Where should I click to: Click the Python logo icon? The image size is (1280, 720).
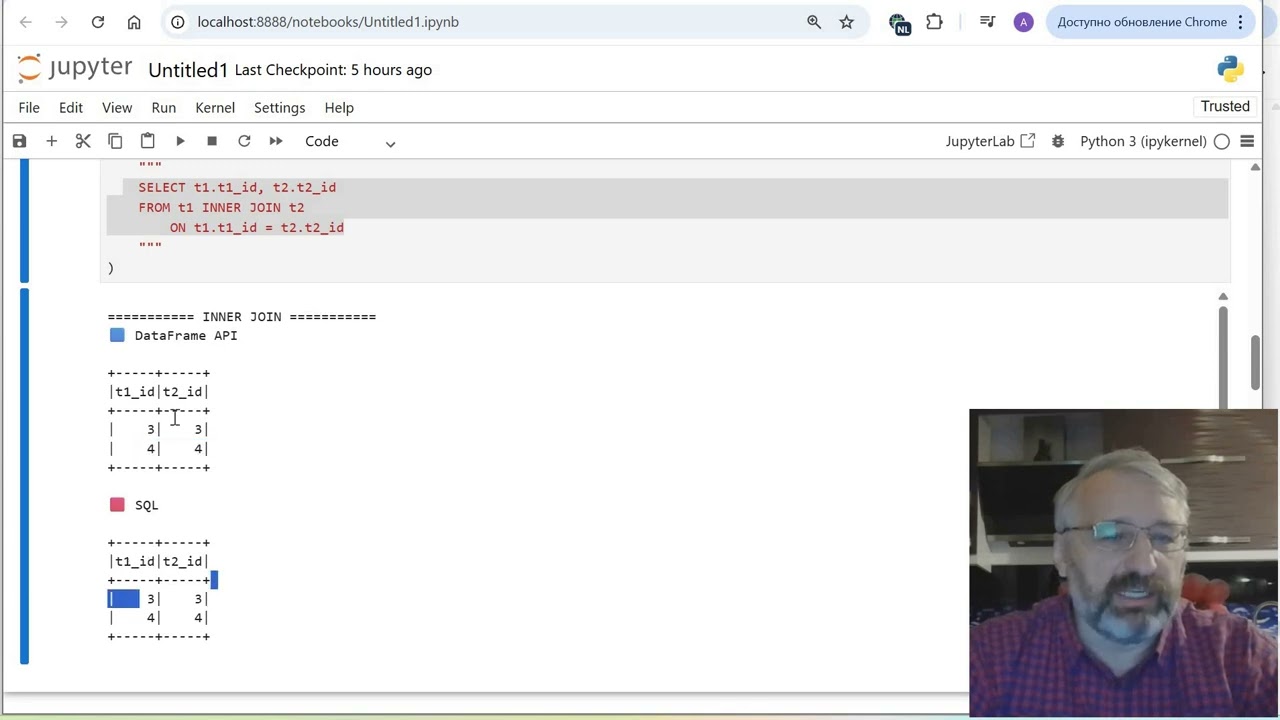coord(1230,69)
